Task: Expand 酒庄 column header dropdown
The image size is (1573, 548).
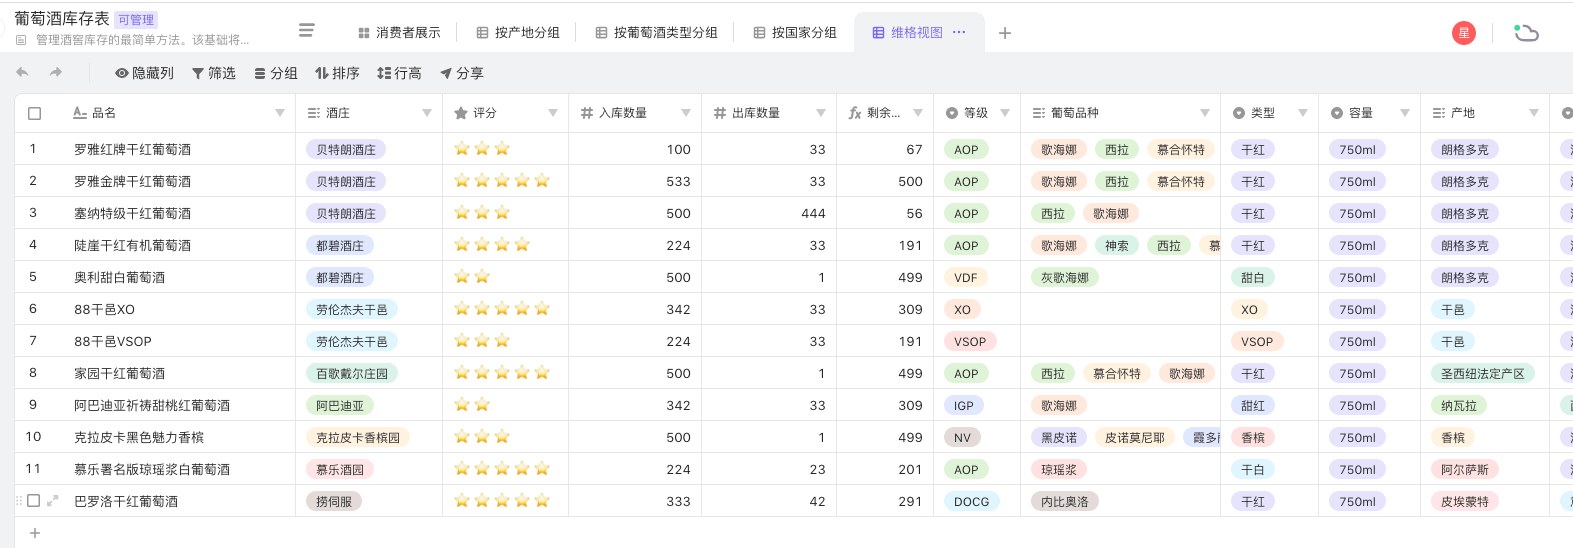Action: (x=427, y=113)
